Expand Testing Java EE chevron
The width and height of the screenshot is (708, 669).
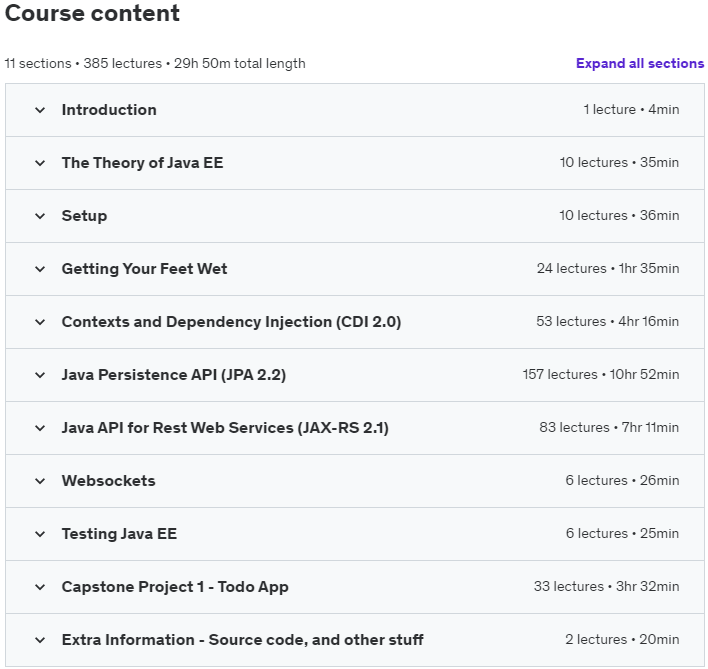(40, 534)
